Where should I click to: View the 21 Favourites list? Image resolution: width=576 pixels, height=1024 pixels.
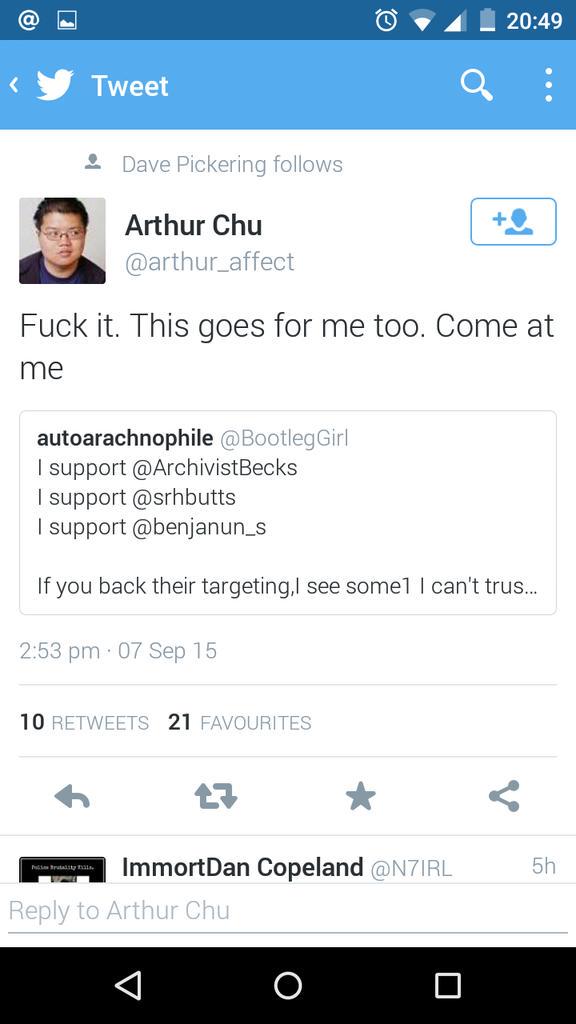pyautogui.click(x=240, y=722)
